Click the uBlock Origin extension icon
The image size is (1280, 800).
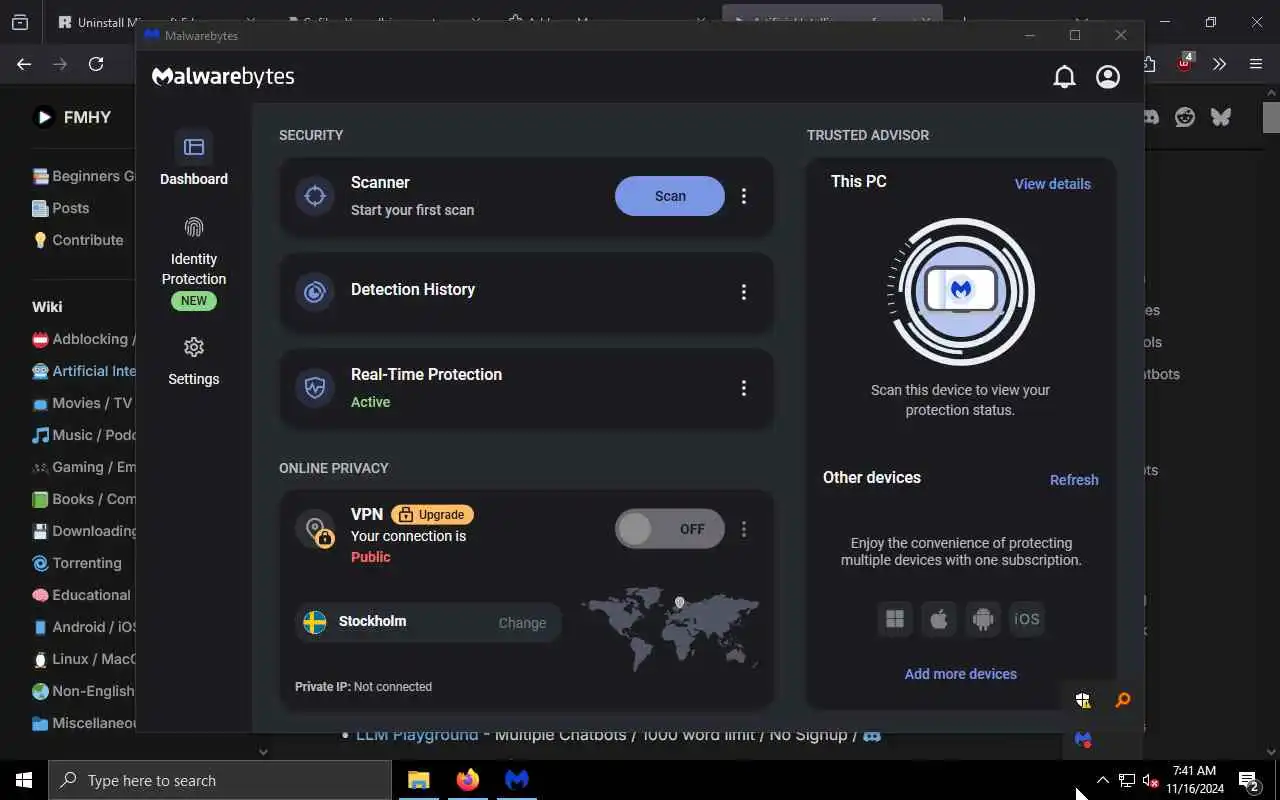click(x=1185, y=63)
